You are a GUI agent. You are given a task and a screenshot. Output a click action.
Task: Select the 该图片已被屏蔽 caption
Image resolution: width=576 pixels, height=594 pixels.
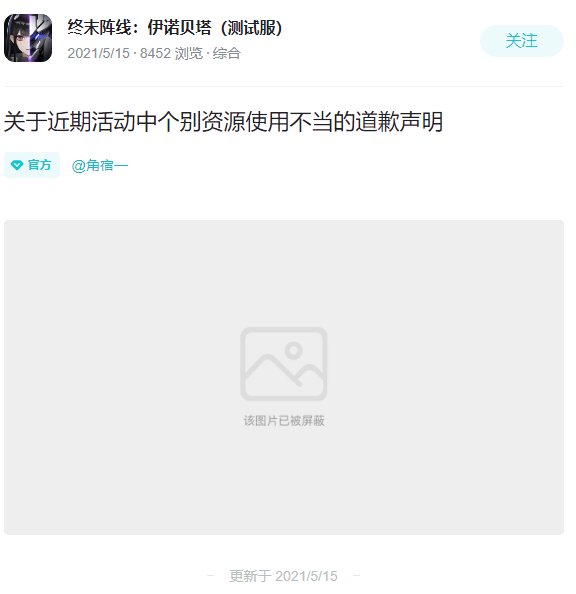coord(284,420)
